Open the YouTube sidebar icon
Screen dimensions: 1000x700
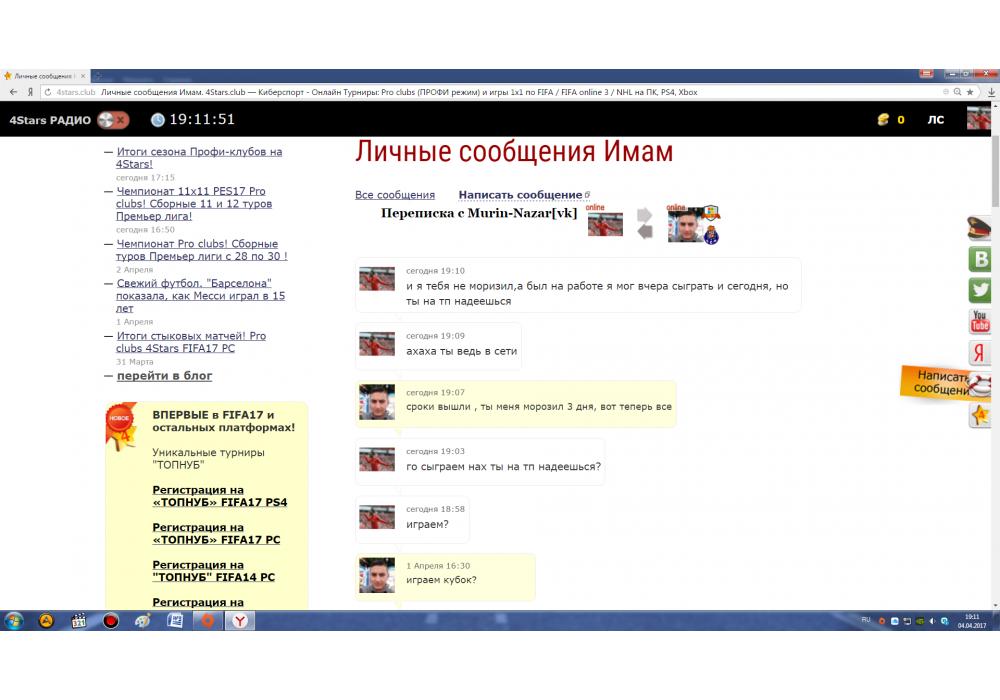point(980,322)
